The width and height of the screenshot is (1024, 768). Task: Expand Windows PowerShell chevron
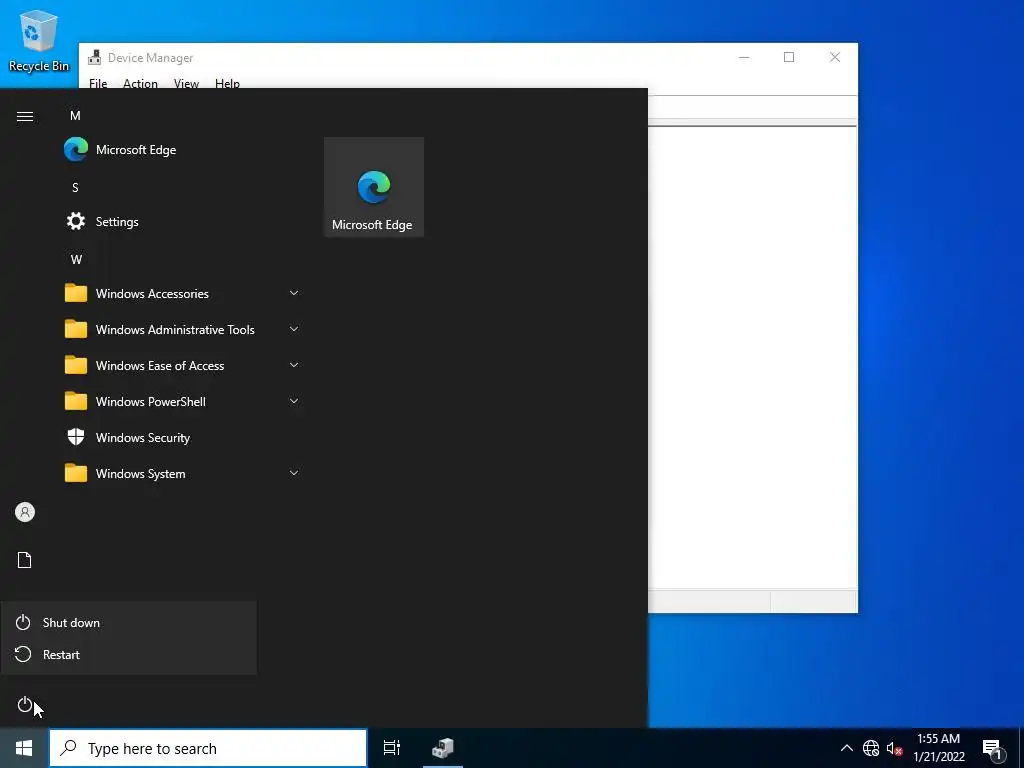pyautogui.click(x=294, y=401)
